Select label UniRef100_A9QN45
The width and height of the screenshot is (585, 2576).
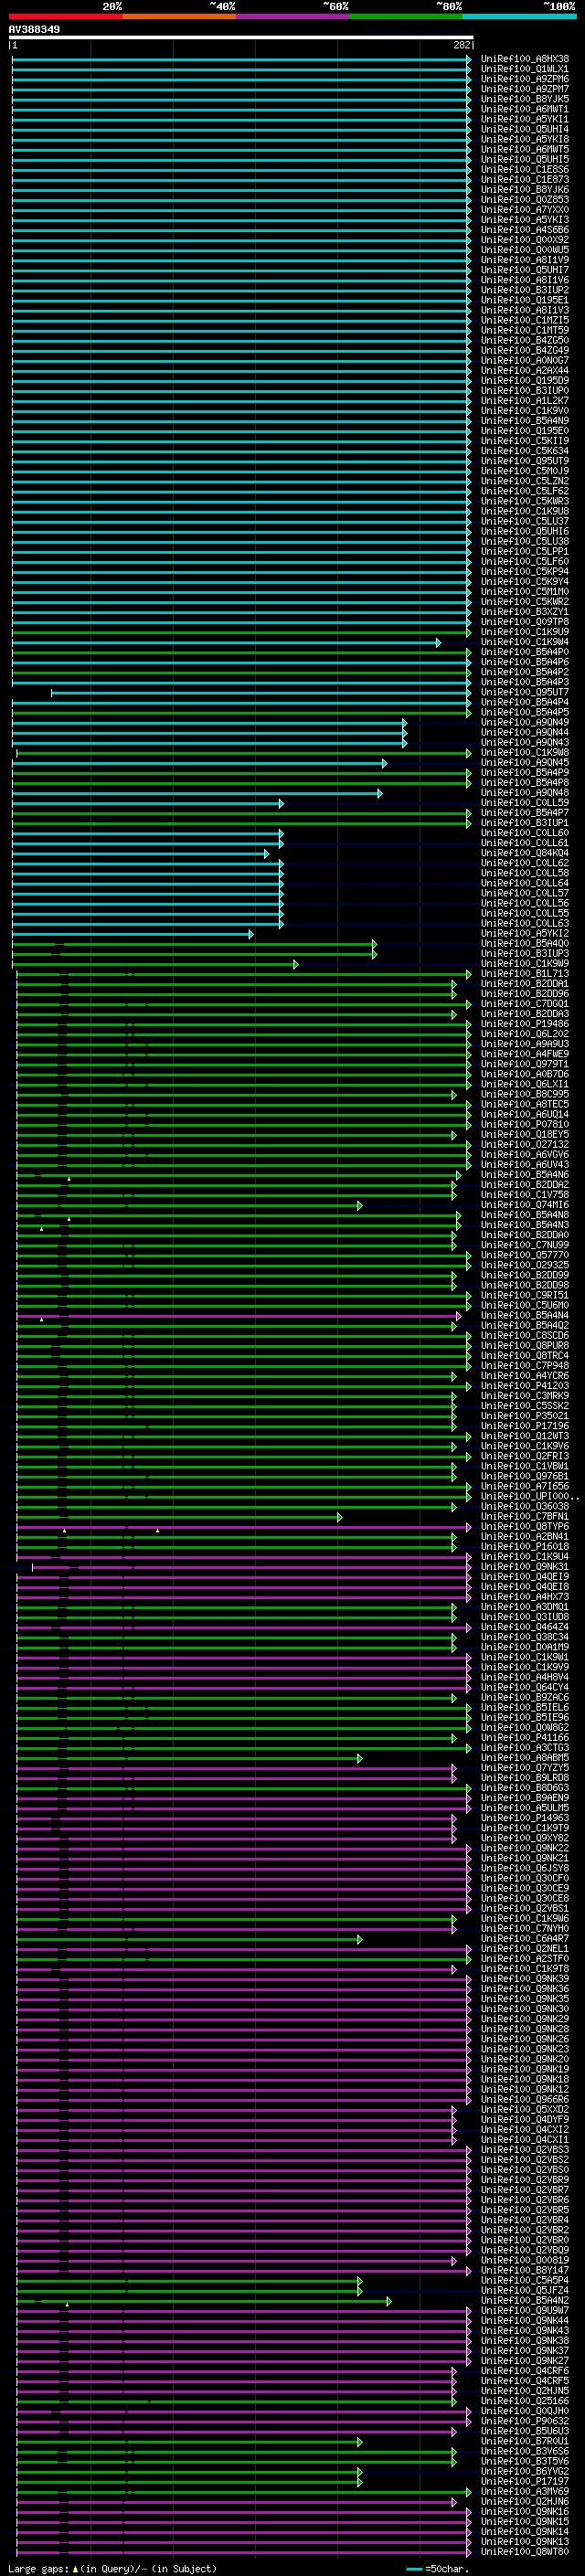524,762
